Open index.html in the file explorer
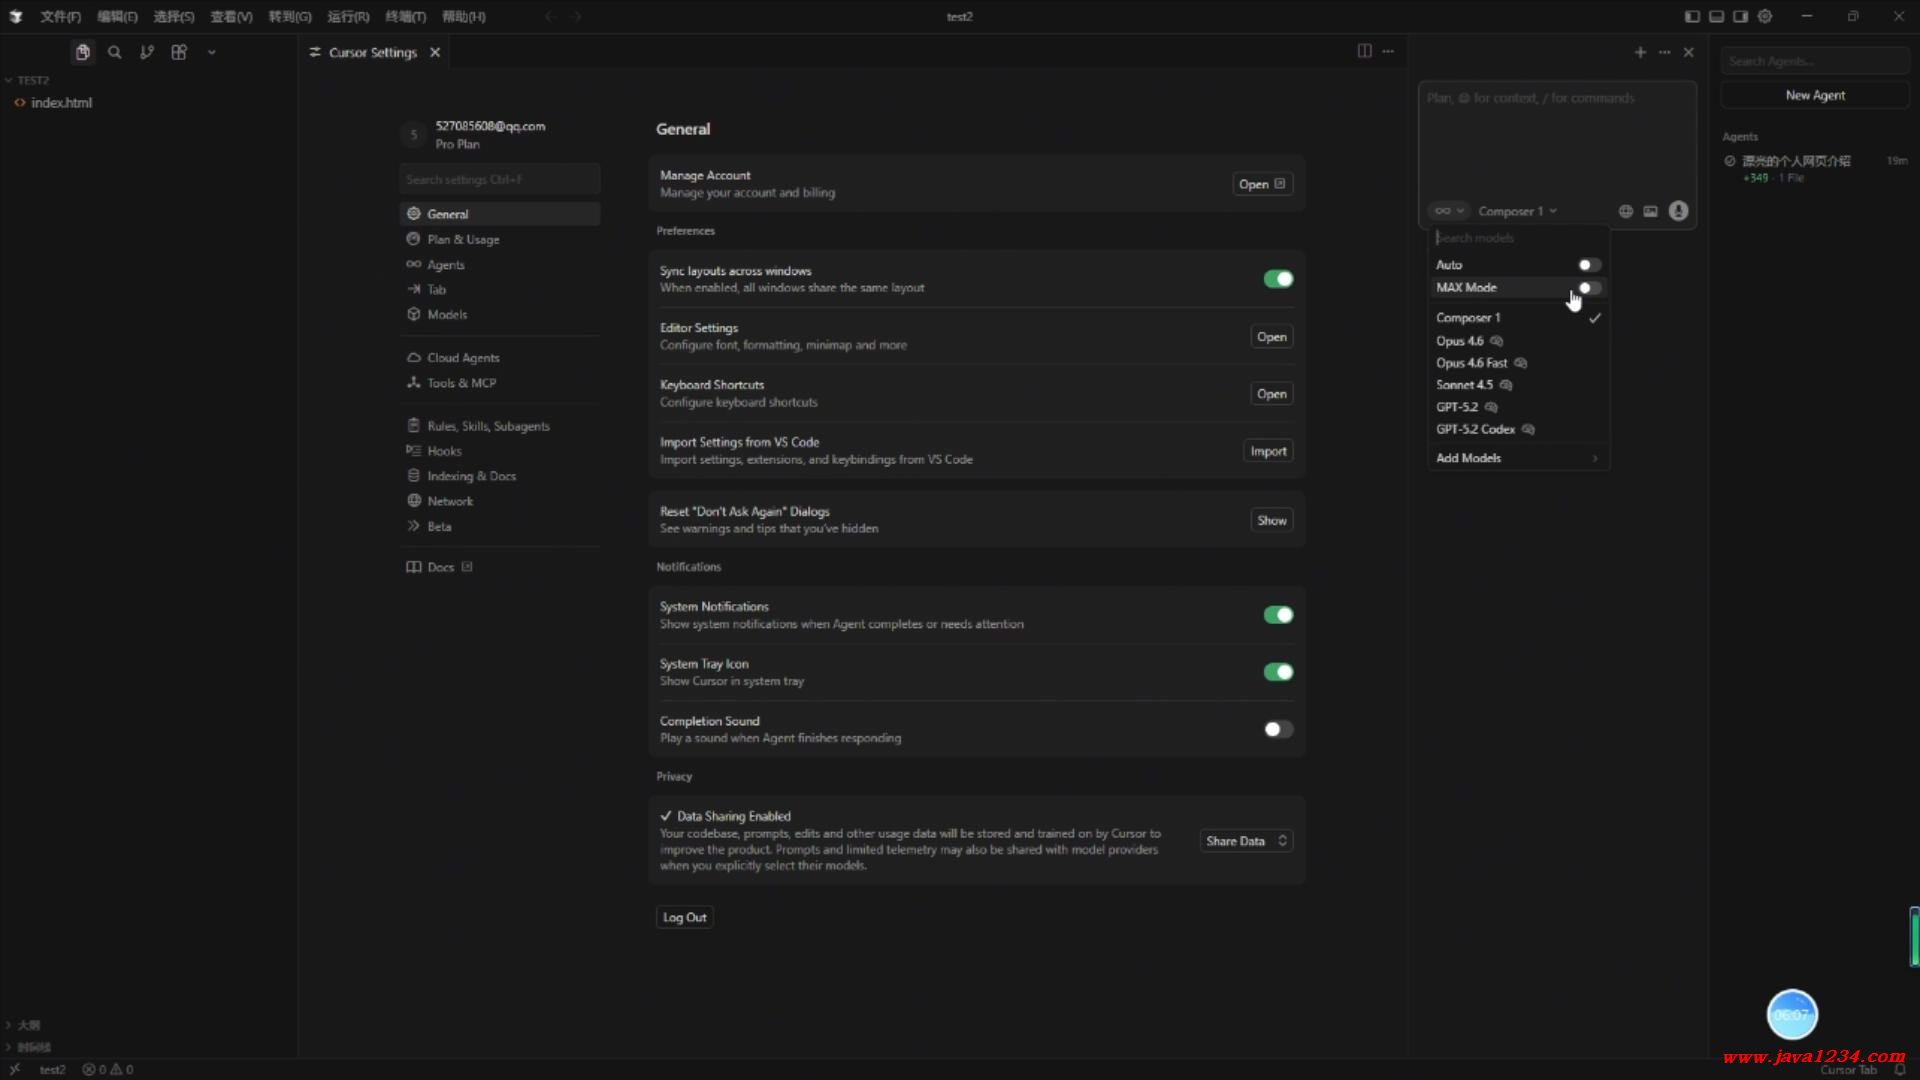Image resolution: width=1920 pixels, height=1080 pixels. pos(61,103)
